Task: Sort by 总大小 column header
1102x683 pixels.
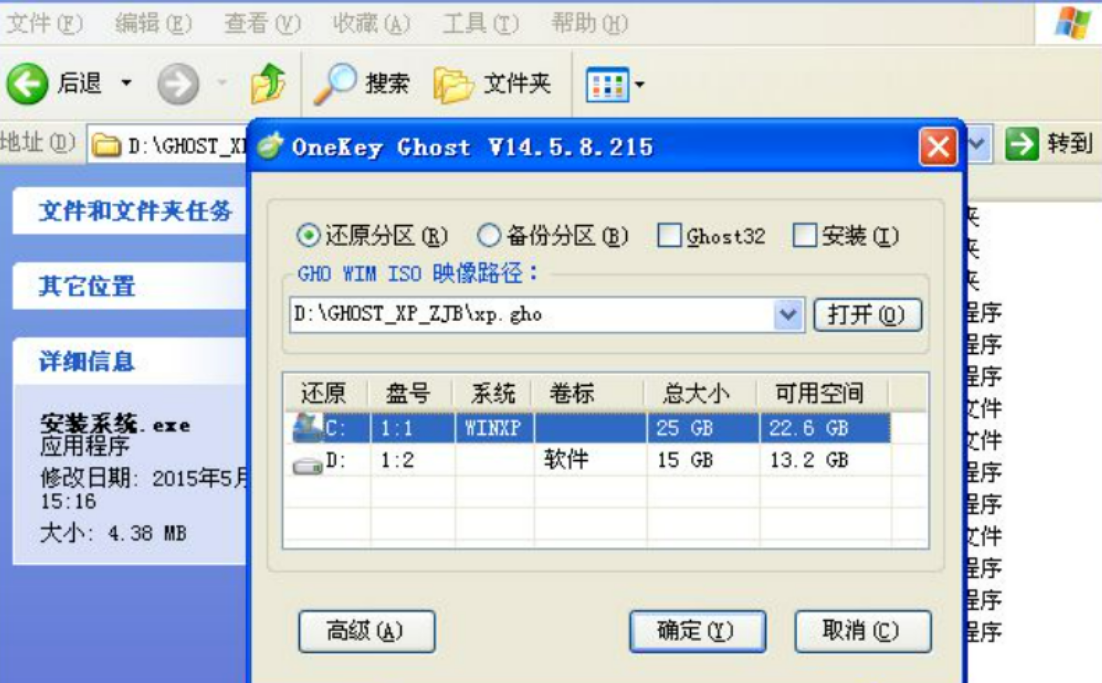Action: click(702, 392)
